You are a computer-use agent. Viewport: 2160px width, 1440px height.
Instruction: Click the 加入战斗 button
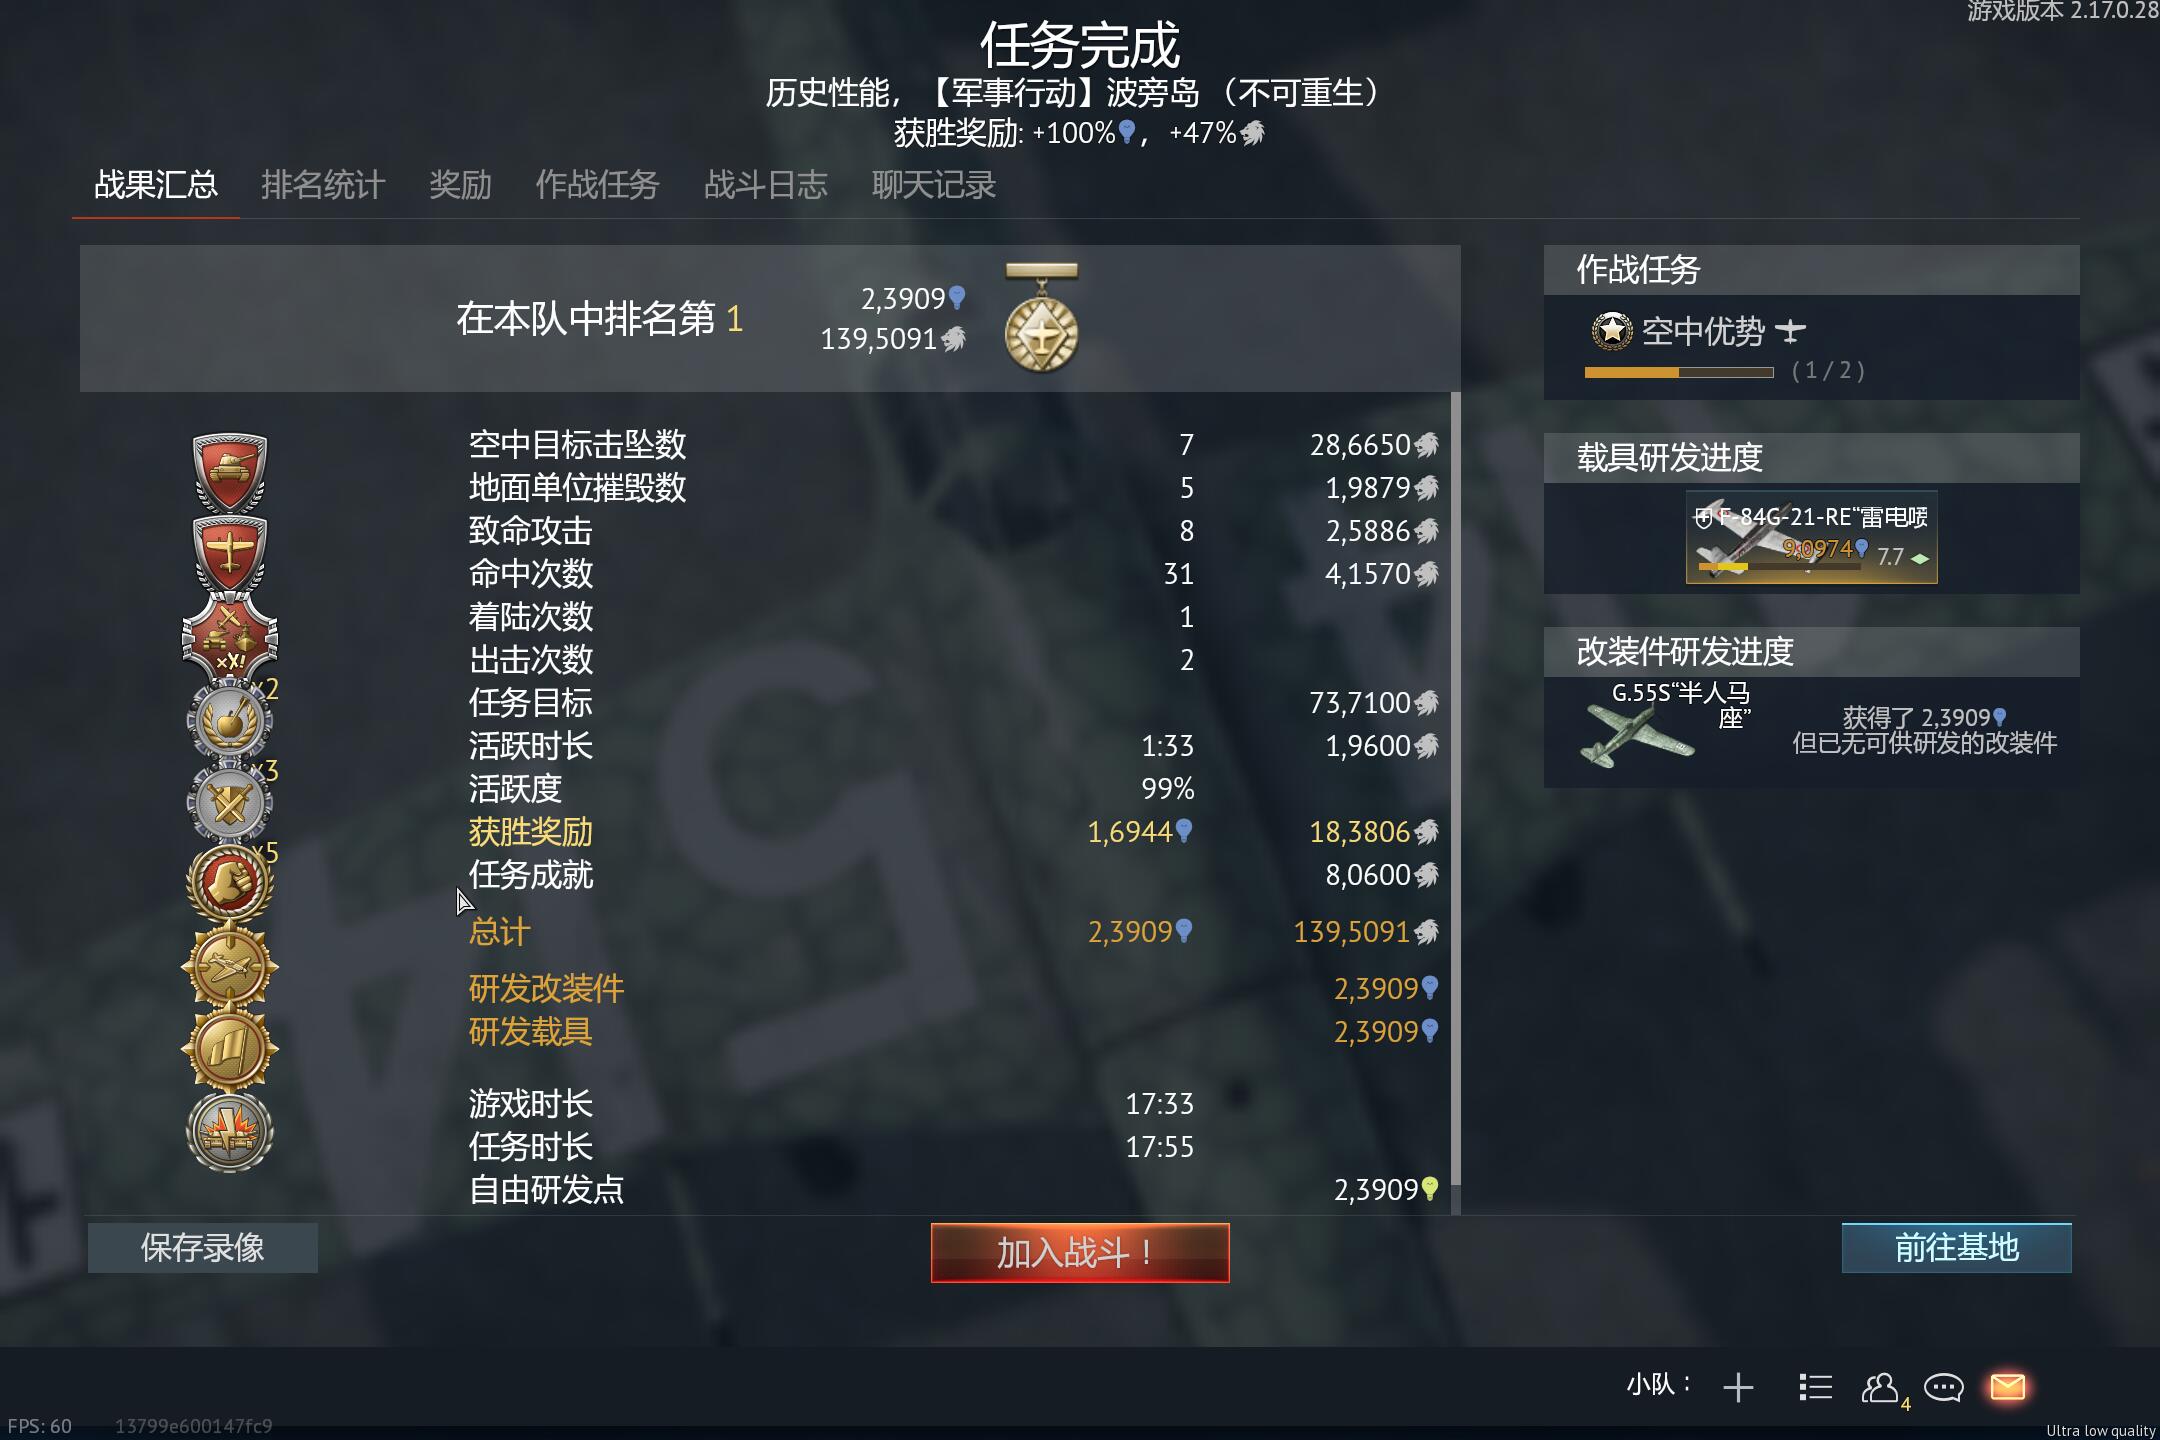1080,1252
